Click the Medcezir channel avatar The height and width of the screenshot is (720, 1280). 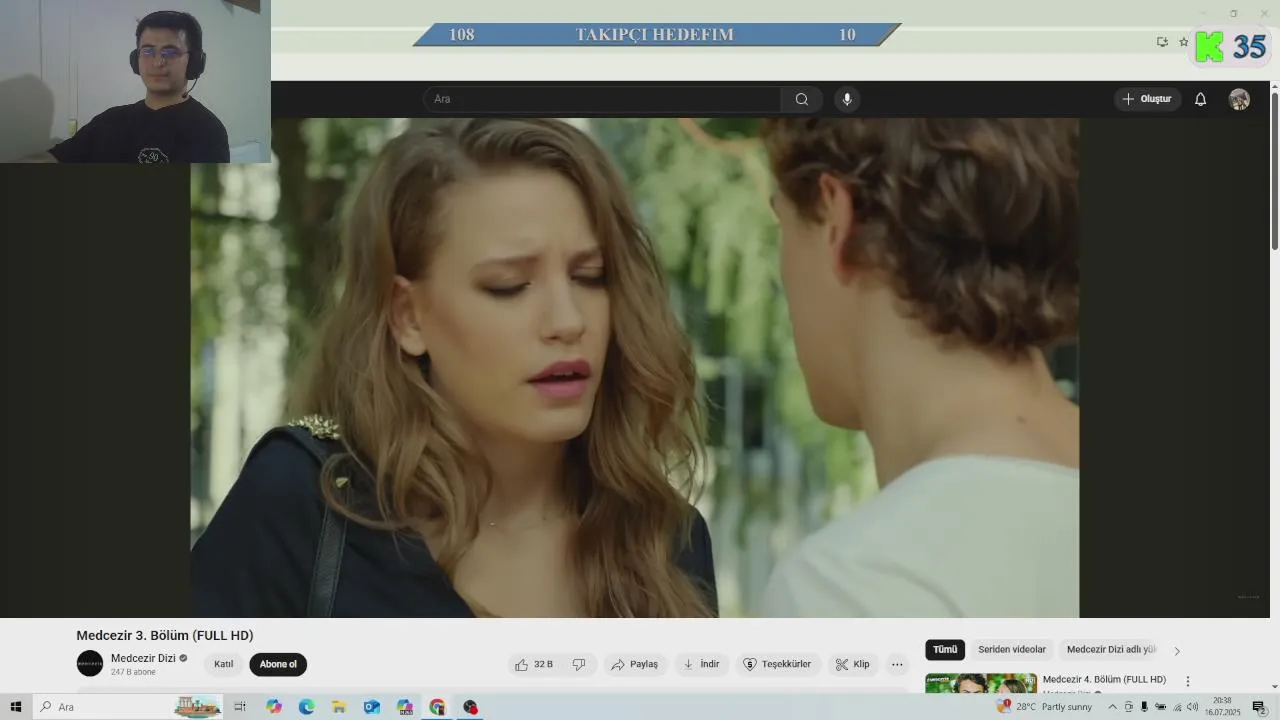point(90,663)
